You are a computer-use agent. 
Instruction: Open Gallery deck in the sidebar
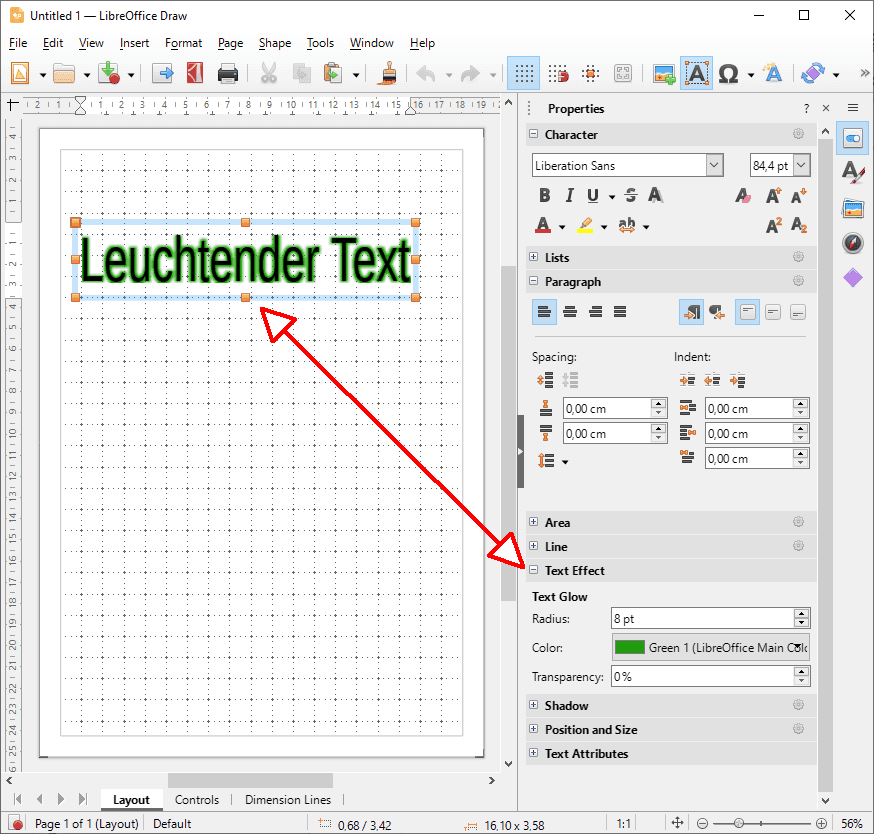click(853, 208)
